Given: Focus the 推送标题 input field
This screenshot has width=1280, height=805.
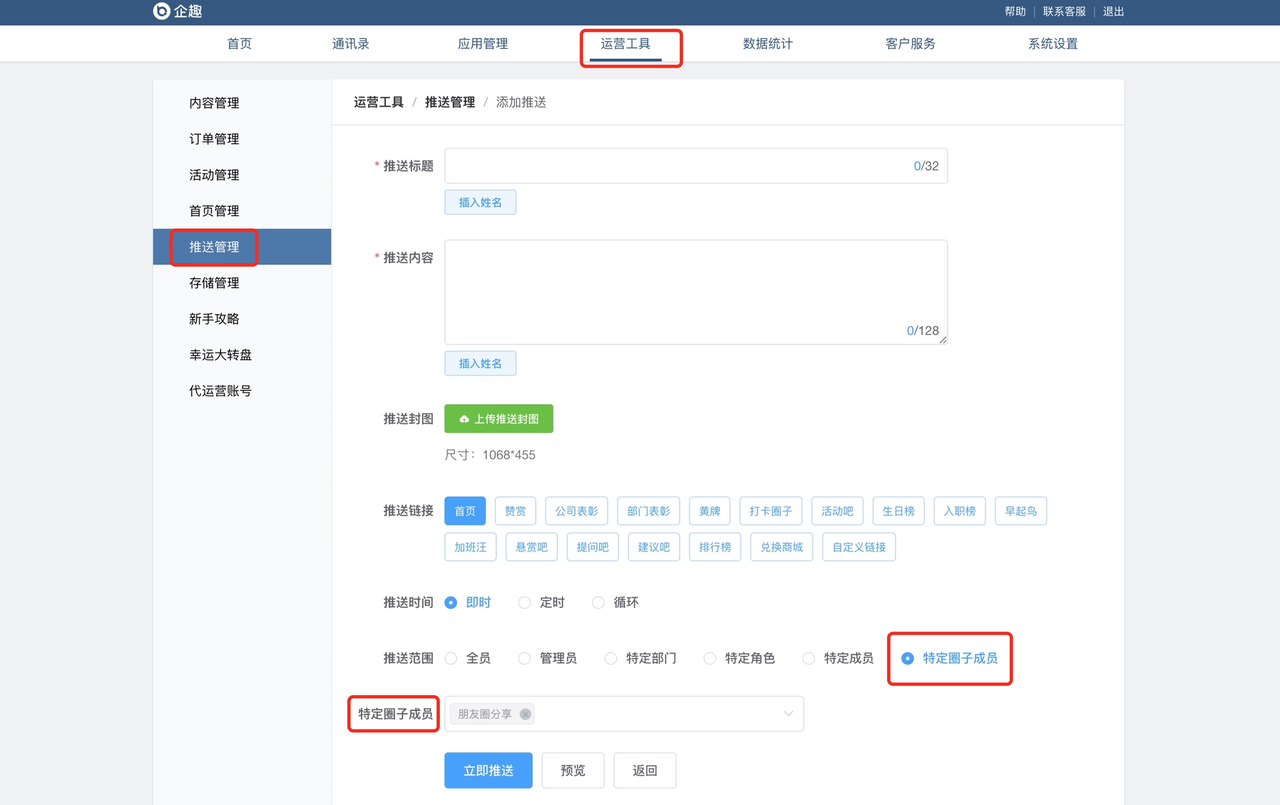Looking at the screenshot, I should (x=696, y=166).
